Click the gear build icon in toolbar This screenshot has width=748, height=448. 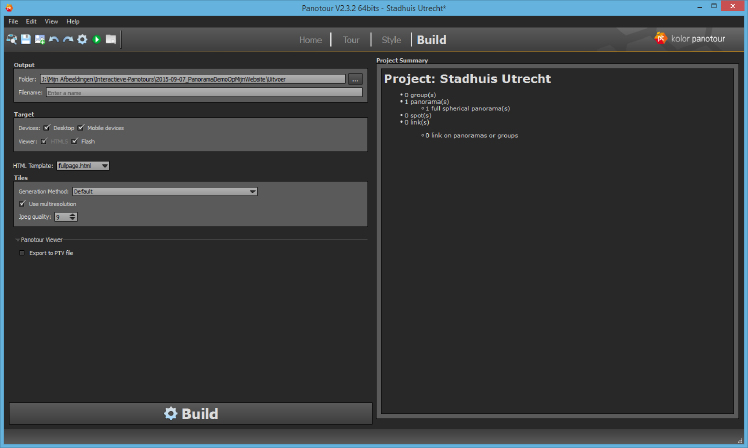pos(82,40)
